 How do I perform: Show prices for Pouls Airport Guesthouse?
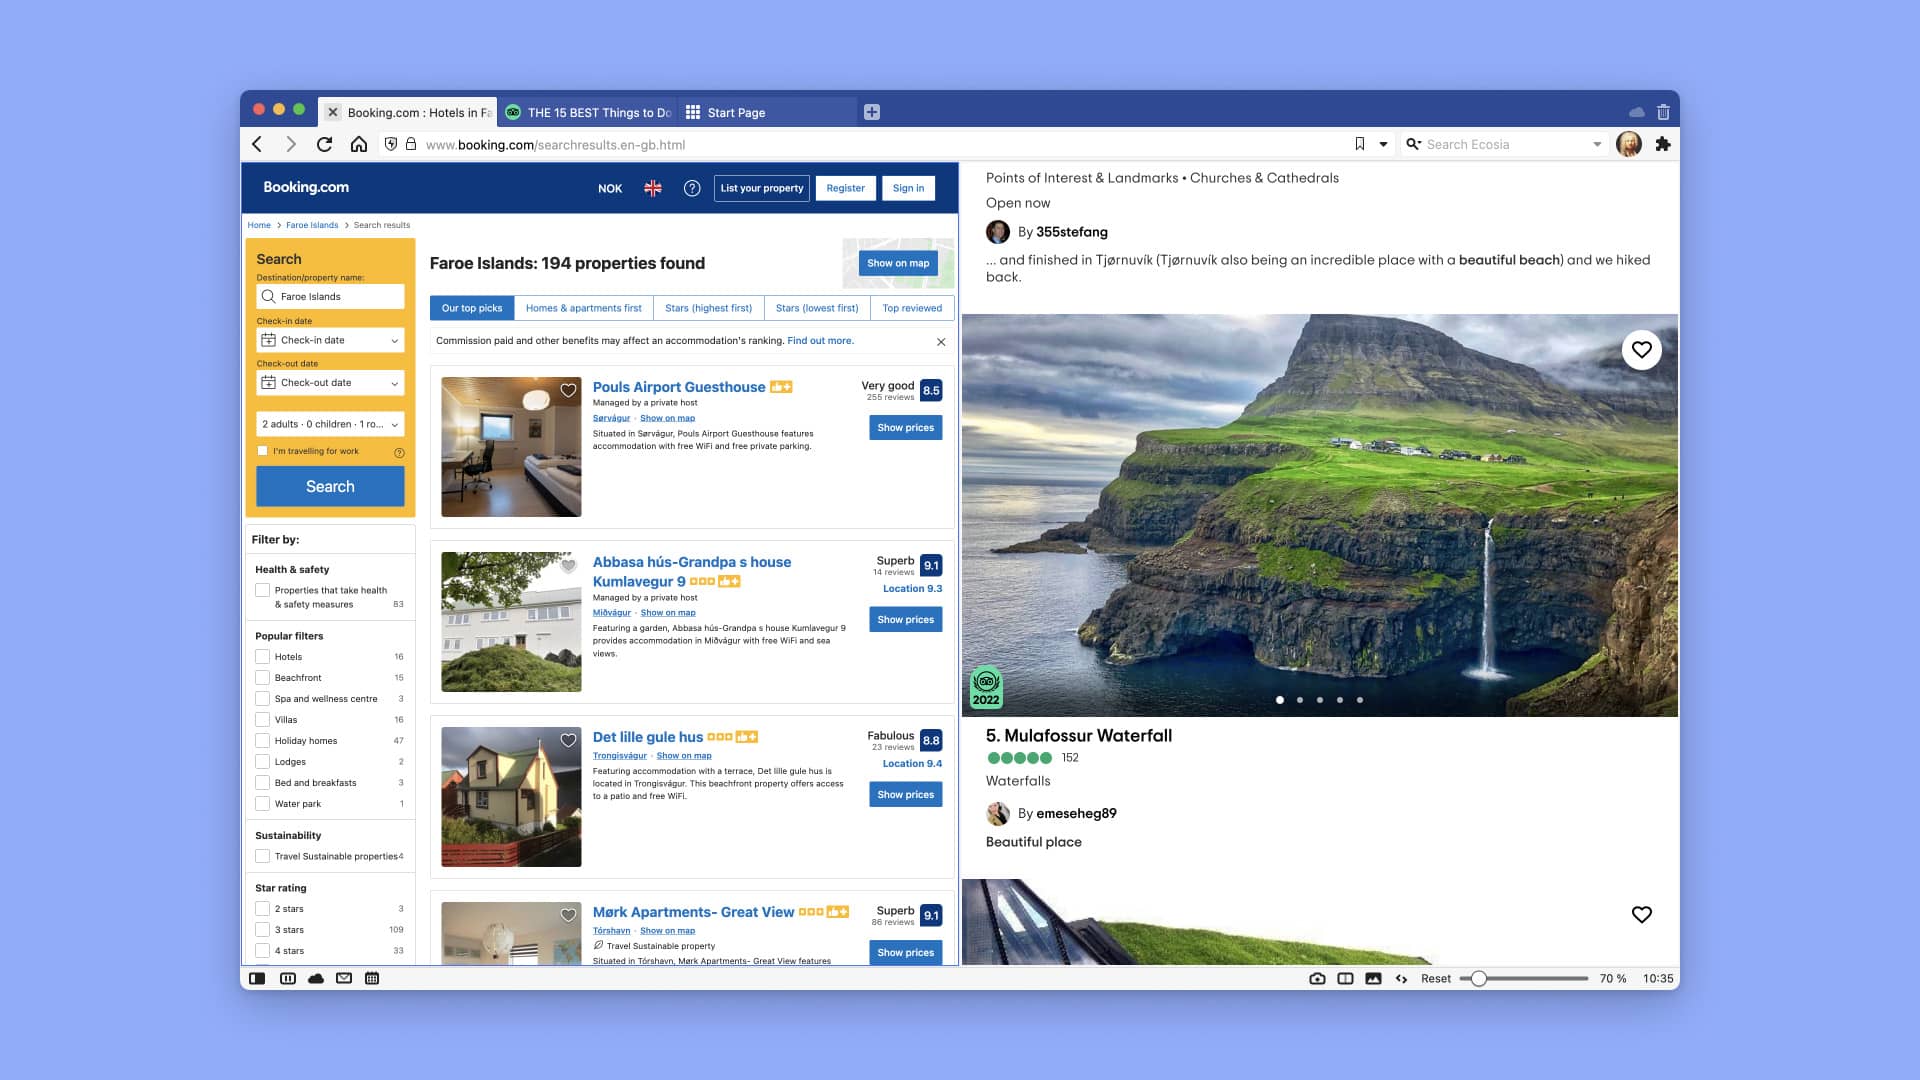(906, 427)
